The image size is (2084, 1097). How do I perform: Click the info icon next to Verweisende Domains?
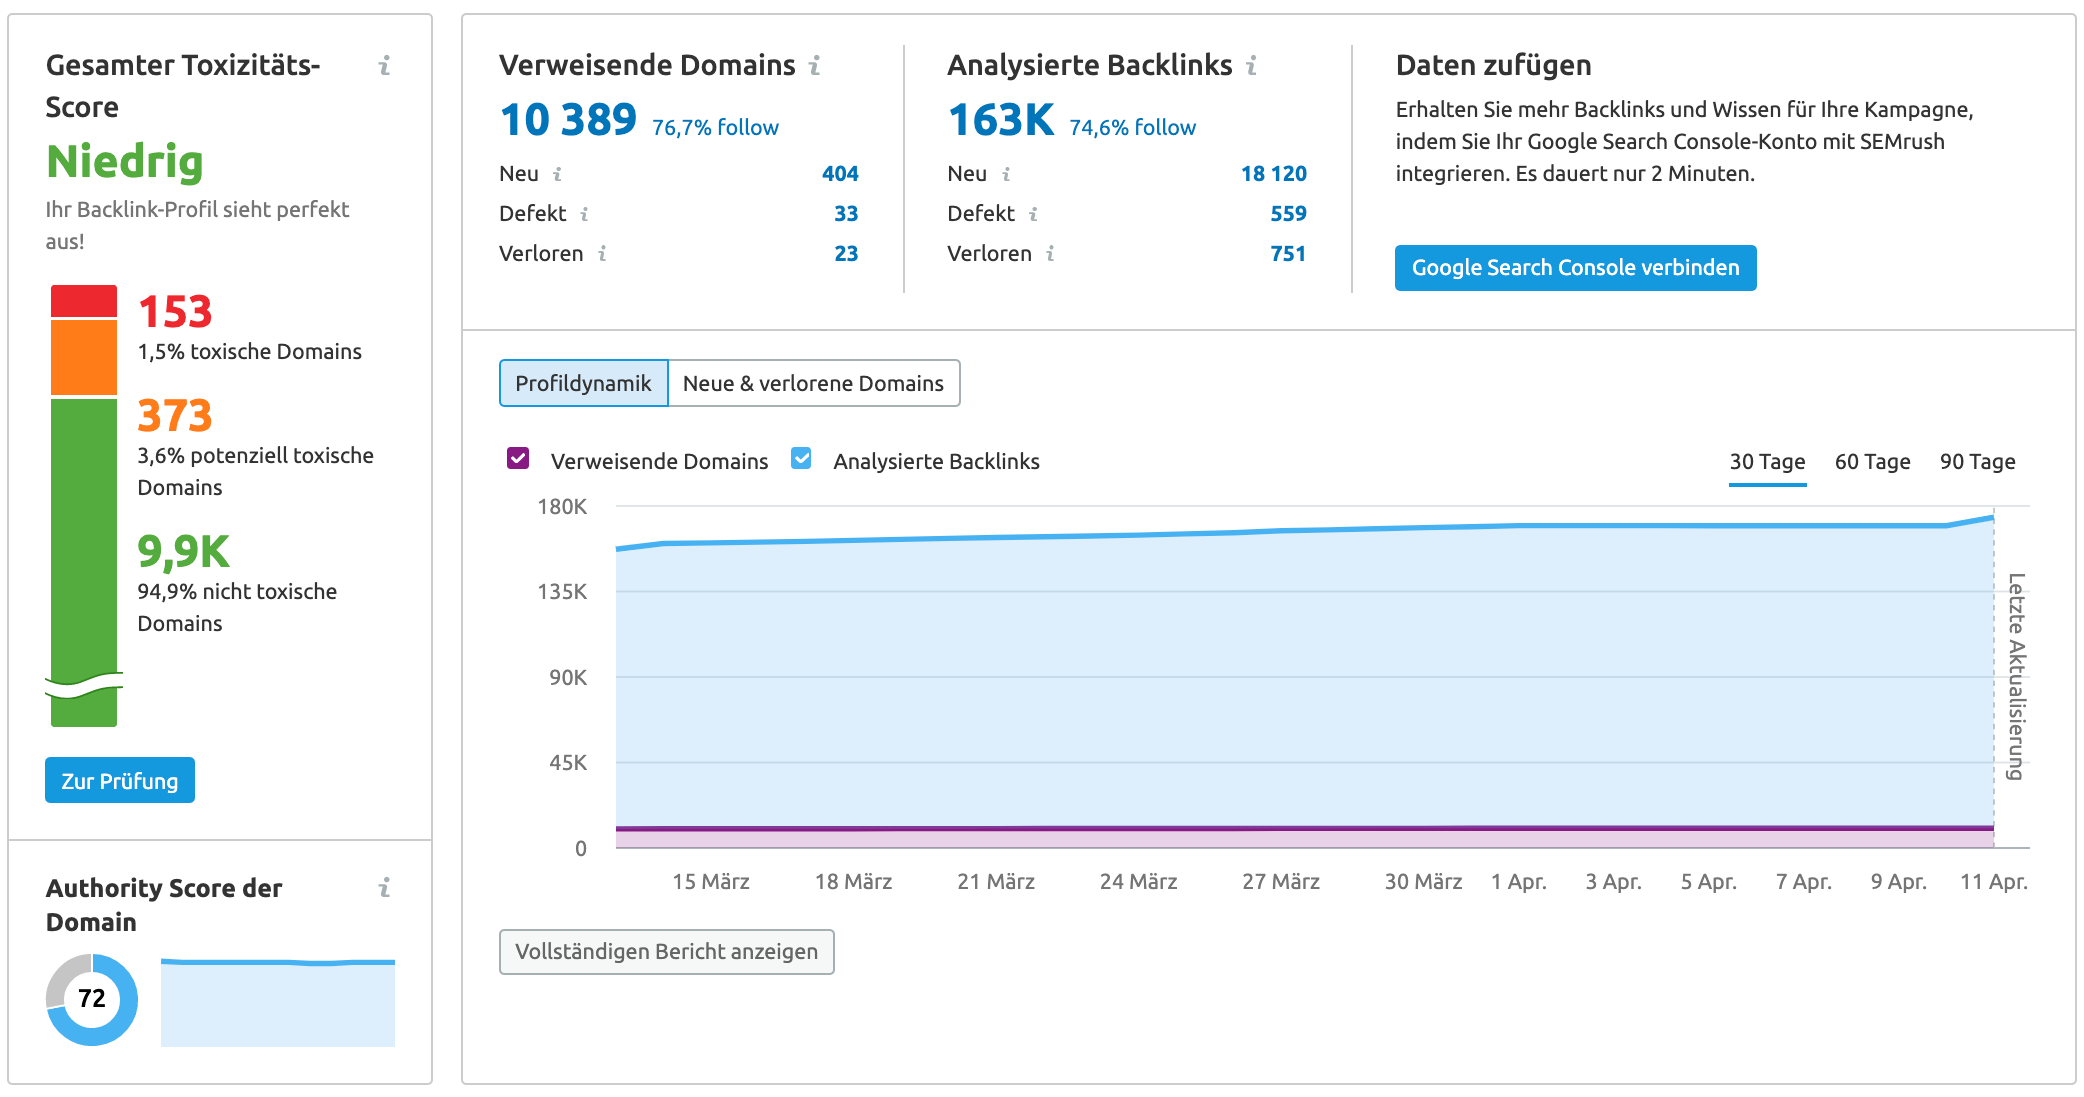[815, 66]
